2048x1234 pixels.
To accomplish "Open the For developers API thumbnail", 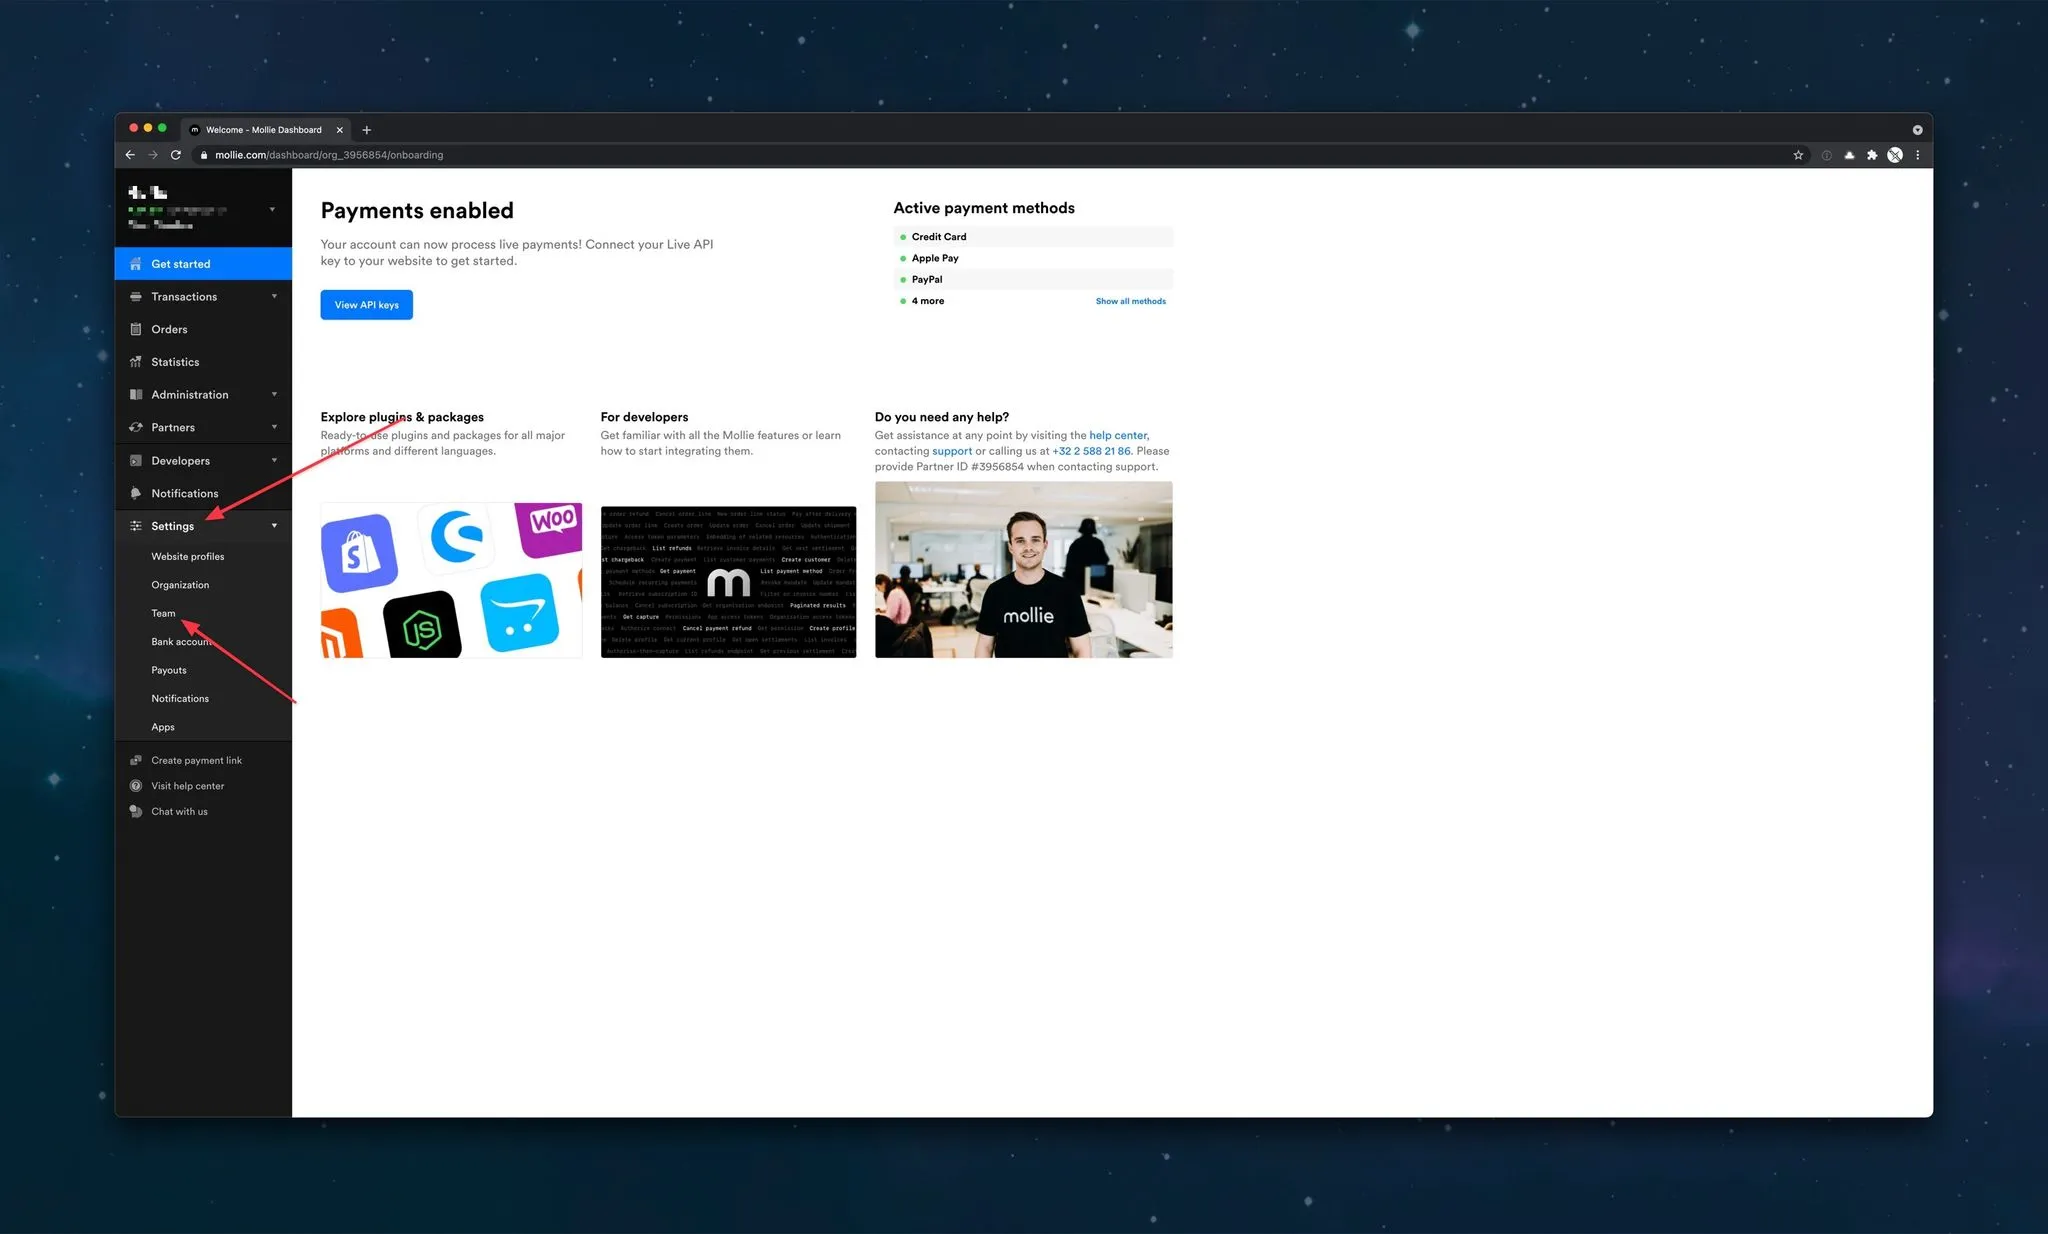I will tap(728, 580).
